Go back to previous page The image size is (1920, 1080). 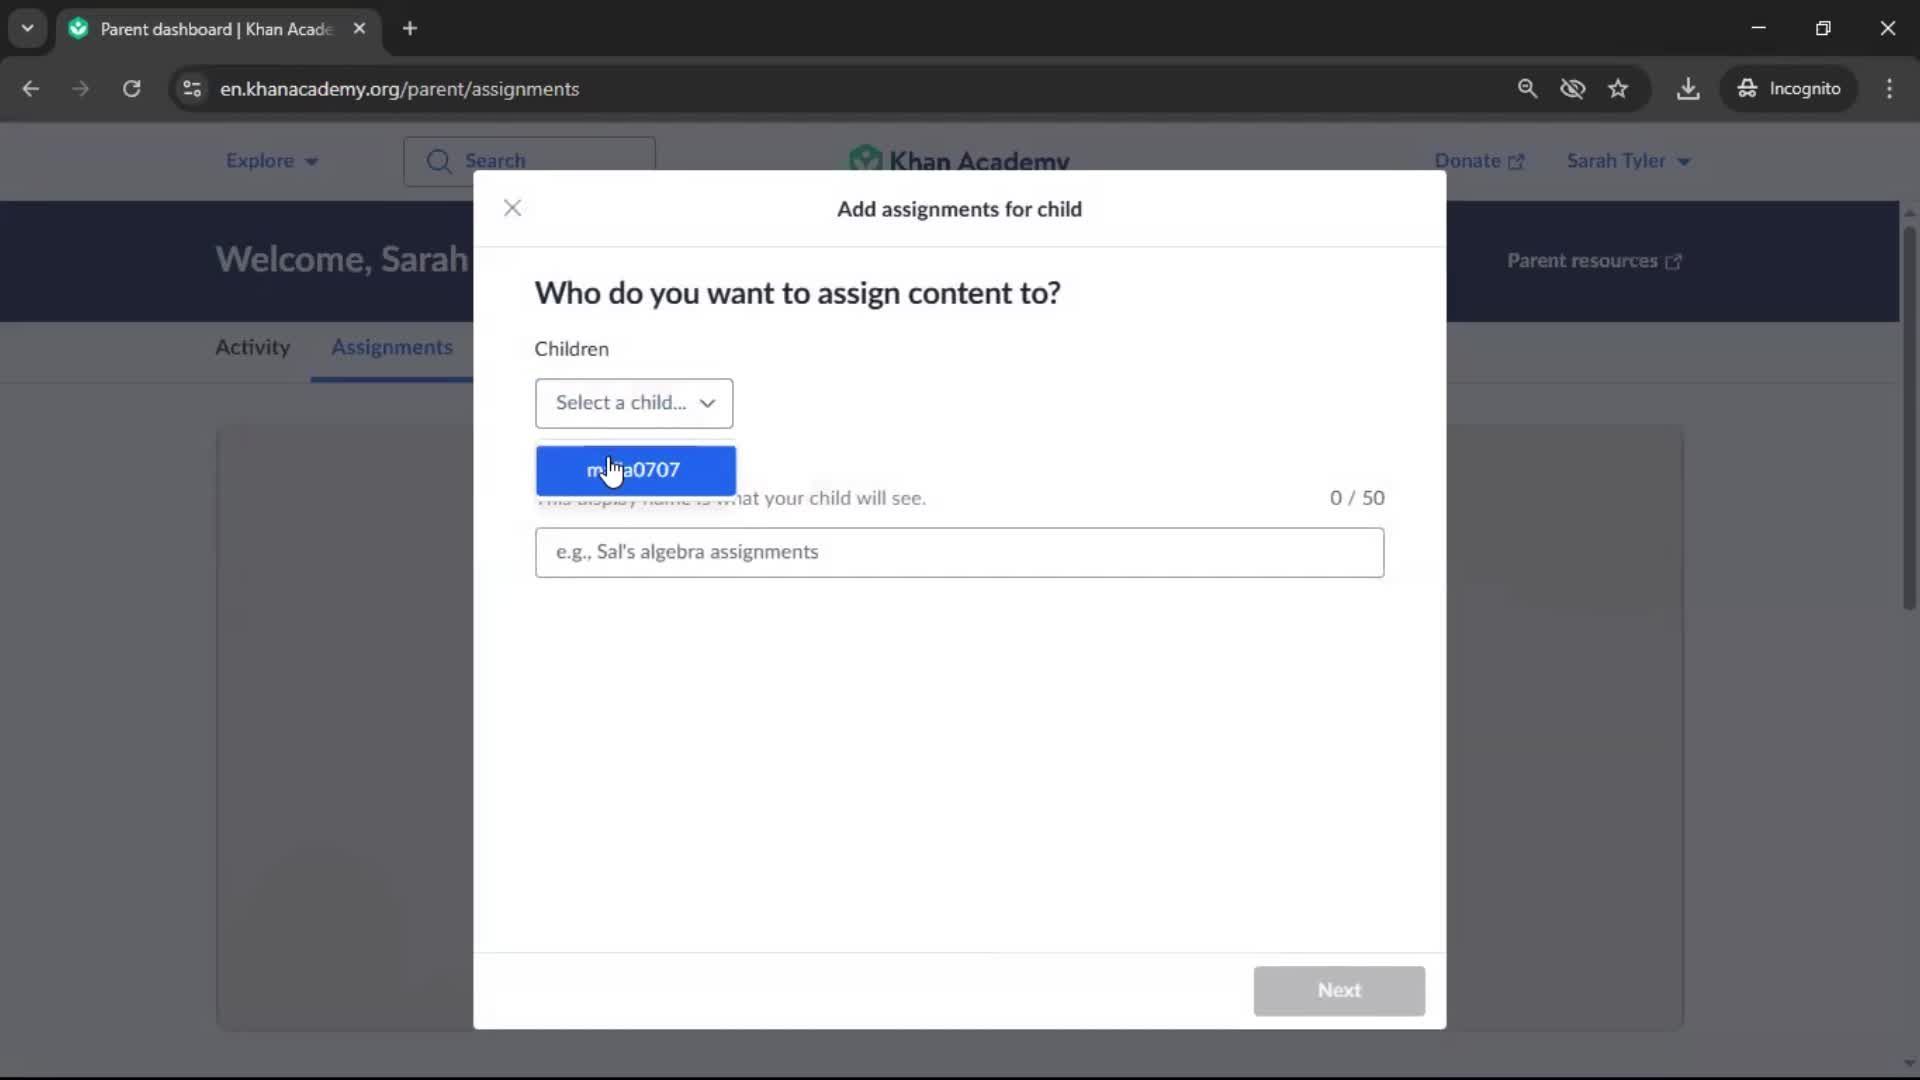[31, 88]
